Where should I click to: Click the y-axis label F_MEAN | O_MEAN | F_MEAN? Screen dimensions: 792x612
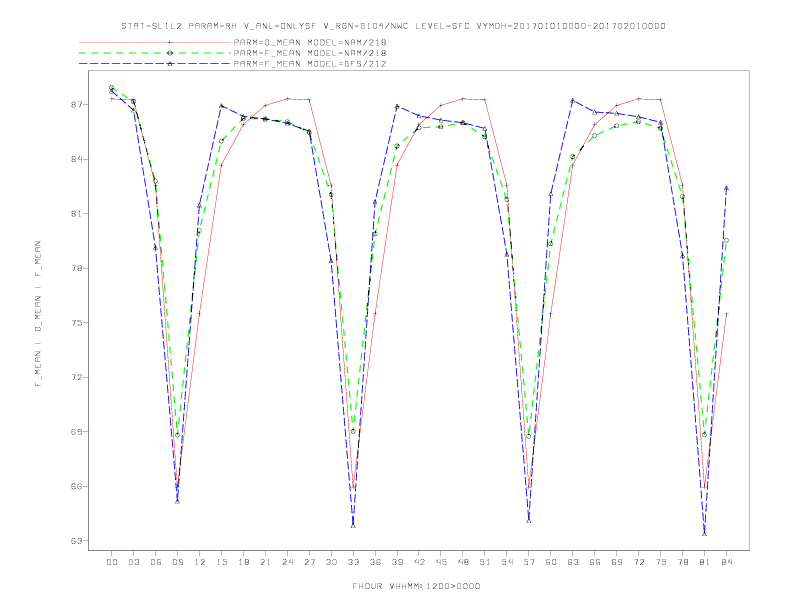pos(38,314)
